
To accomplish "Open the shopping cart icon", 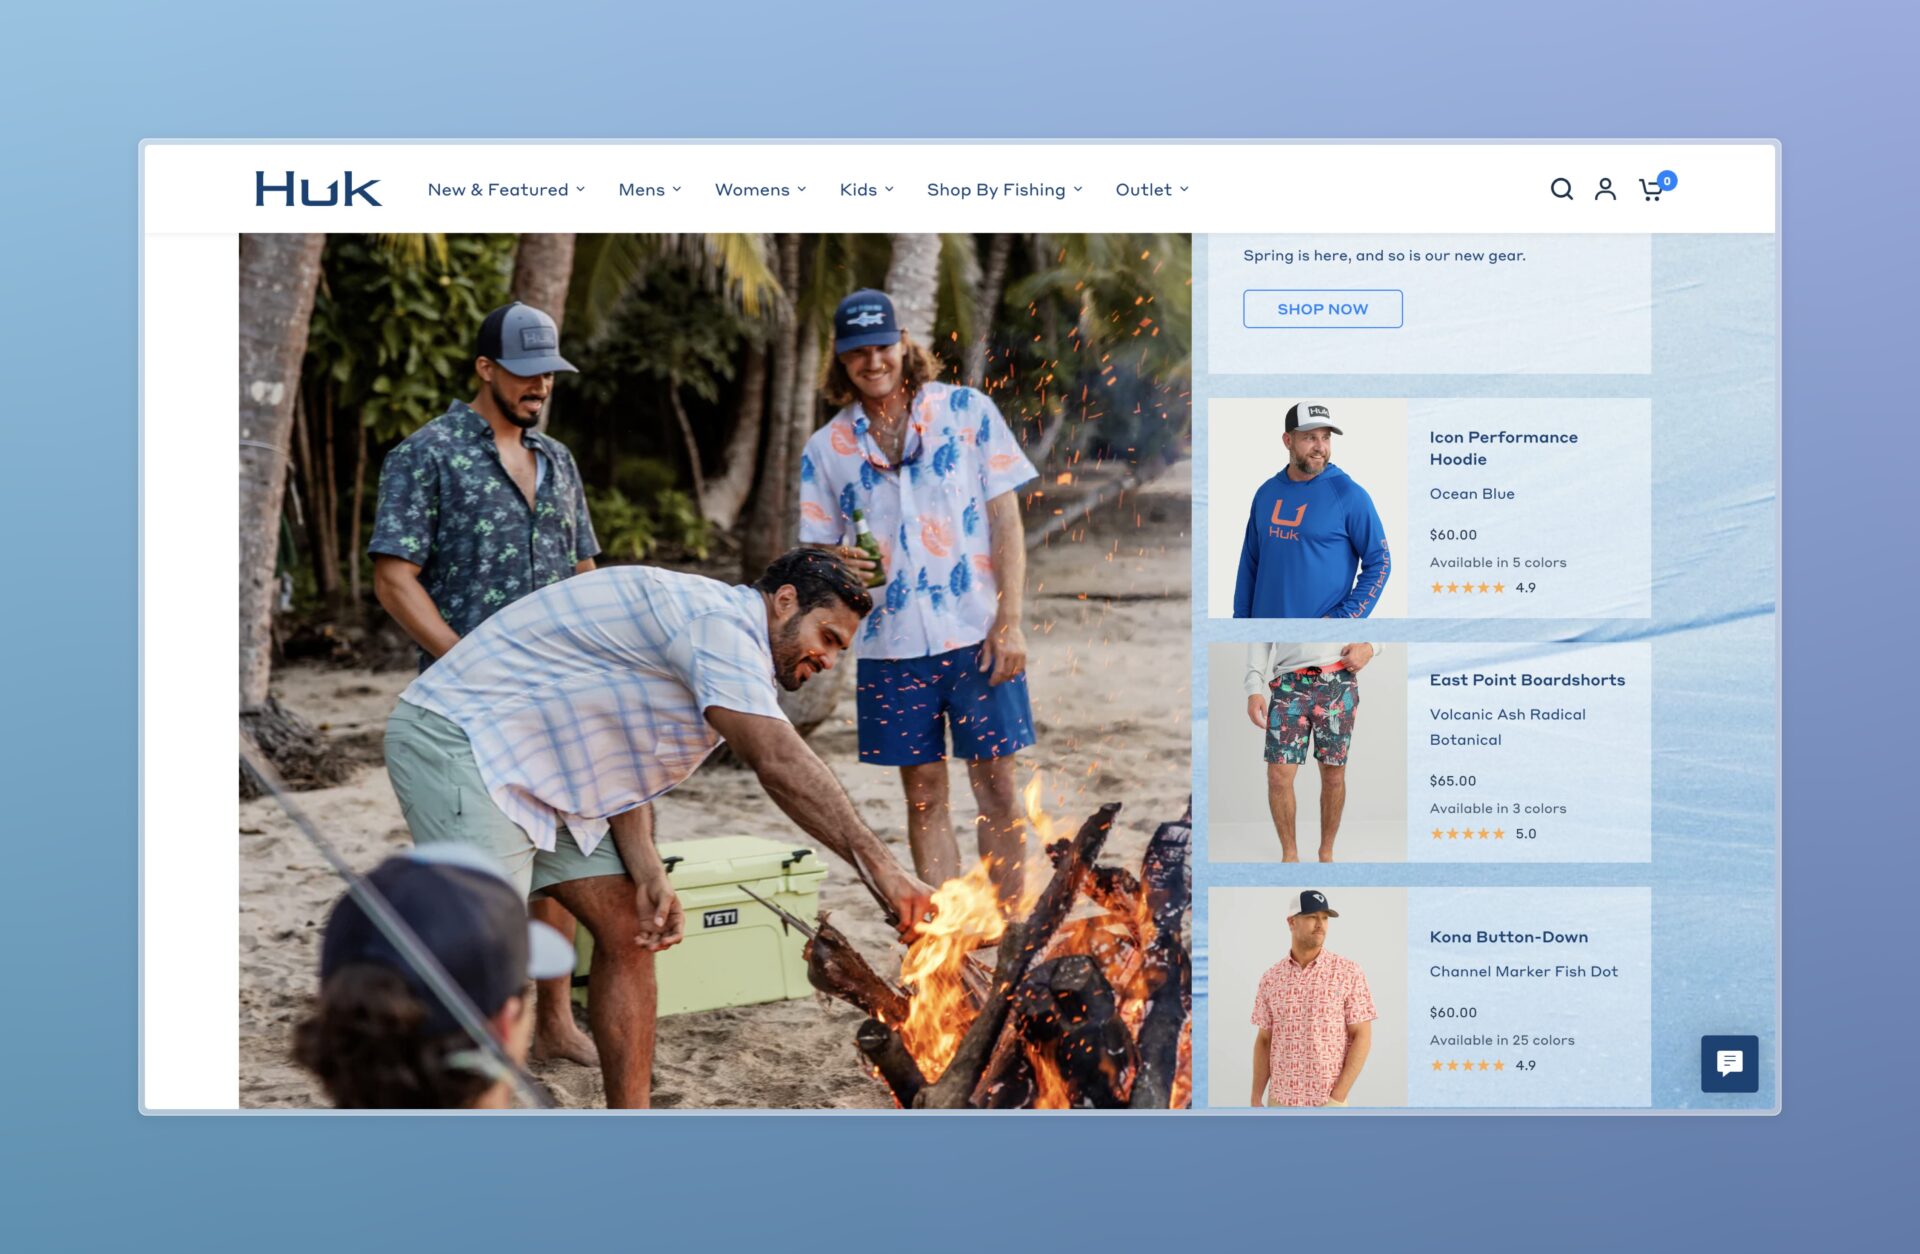I will 1652,190.
